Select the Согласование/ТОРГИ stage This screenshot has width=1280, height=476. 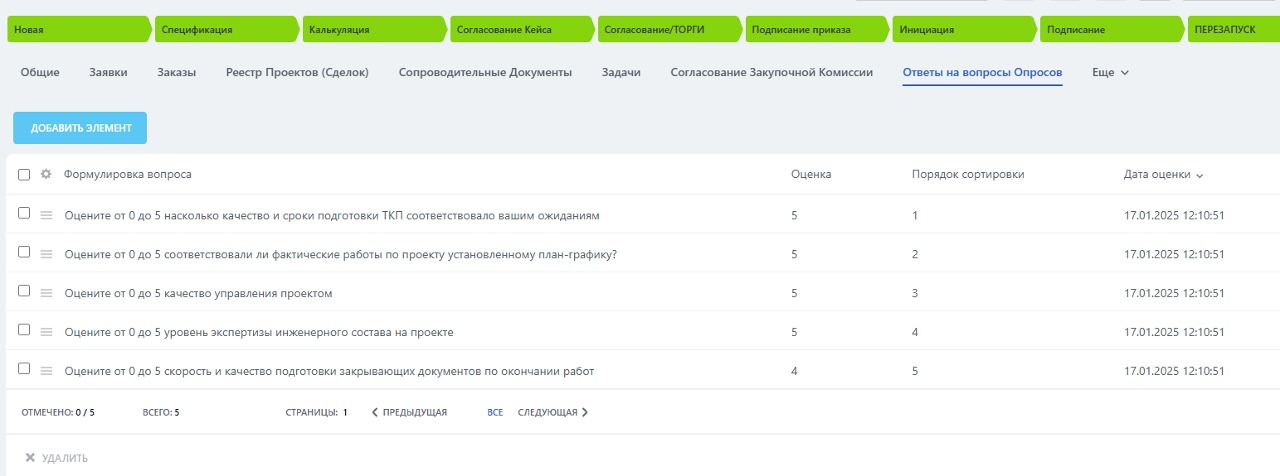click(x=672, y=30)
